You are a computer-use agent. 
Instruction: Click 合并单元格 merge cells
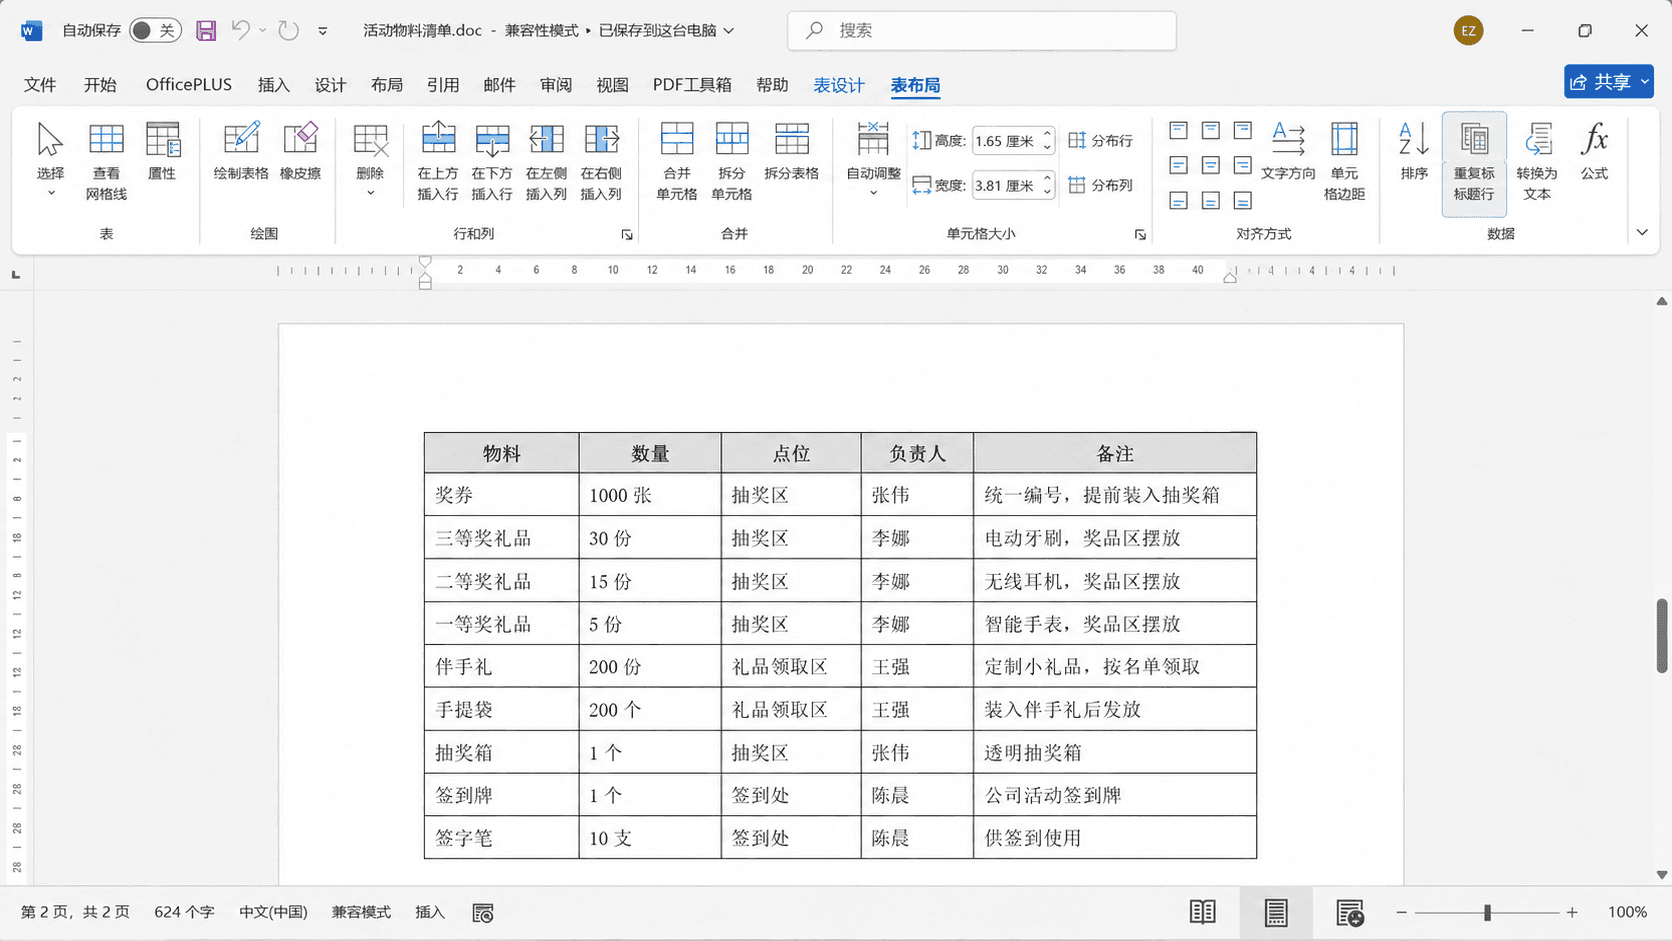pos(677,160)
